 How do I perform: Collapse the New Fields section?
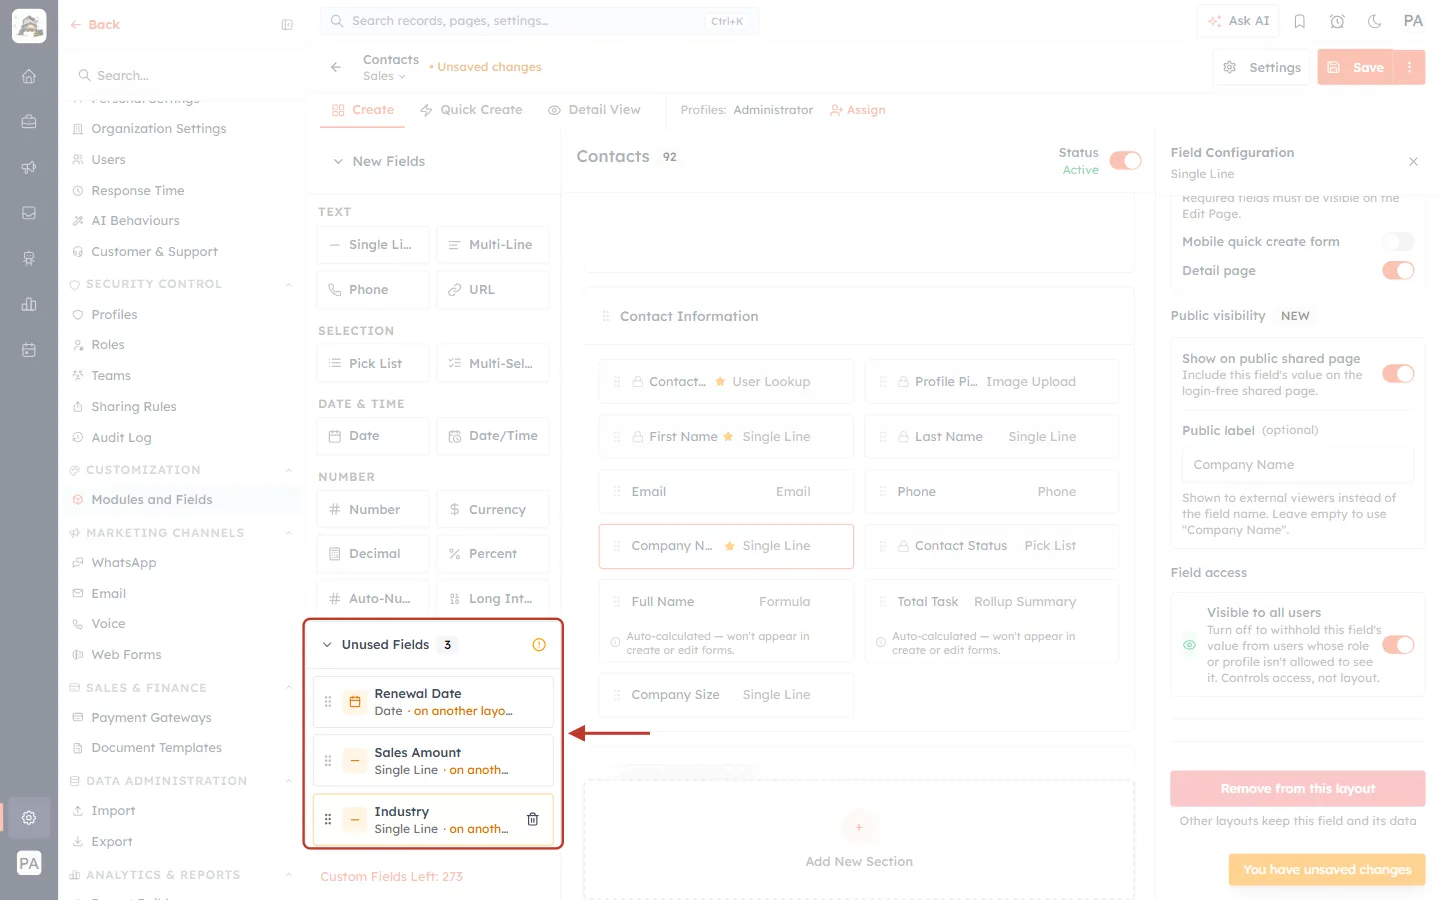pos(338,161)
